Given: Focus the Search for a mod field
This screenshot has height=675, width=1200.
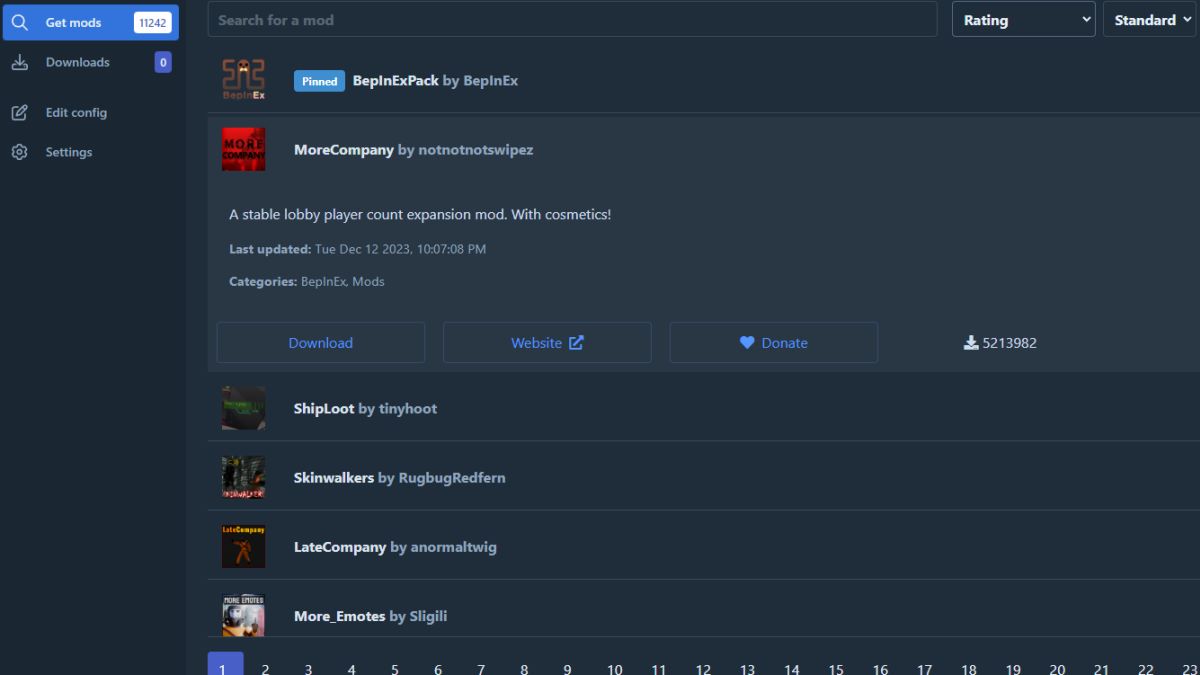Looking at the screenshot, I should (x=572, y=20).
